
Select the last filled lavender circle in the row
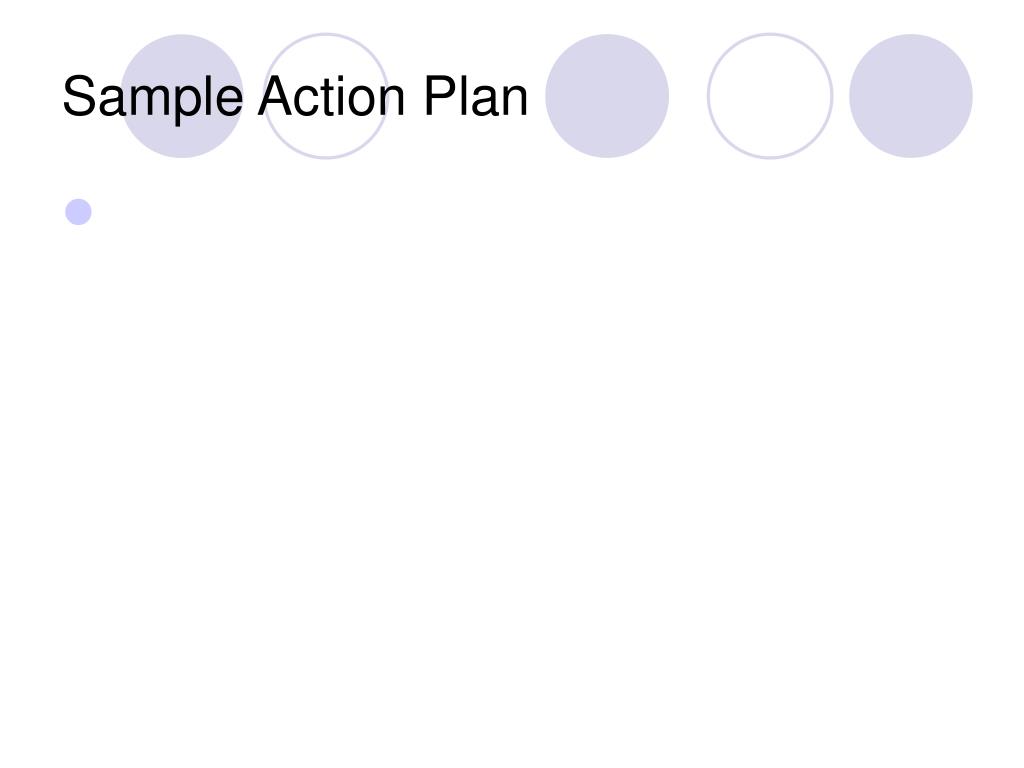coord(911,96)
